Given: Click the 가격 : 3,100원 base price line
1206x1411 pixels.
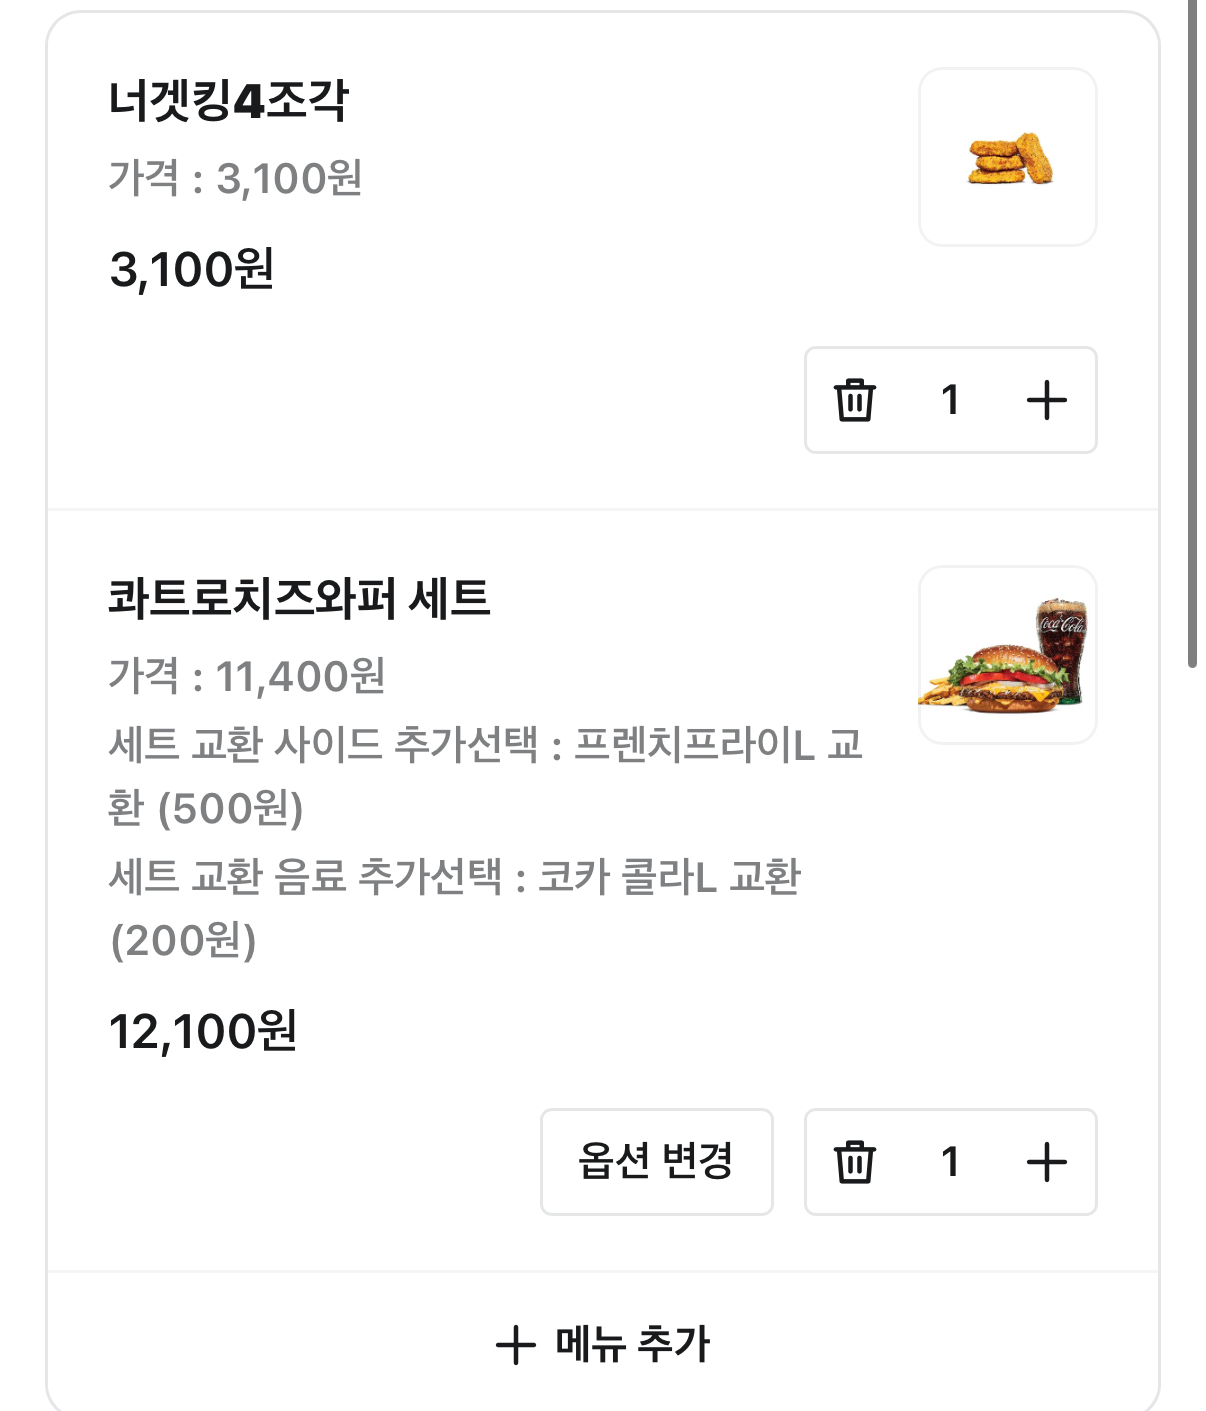Looking at the screenshot, I should [235, 179].
